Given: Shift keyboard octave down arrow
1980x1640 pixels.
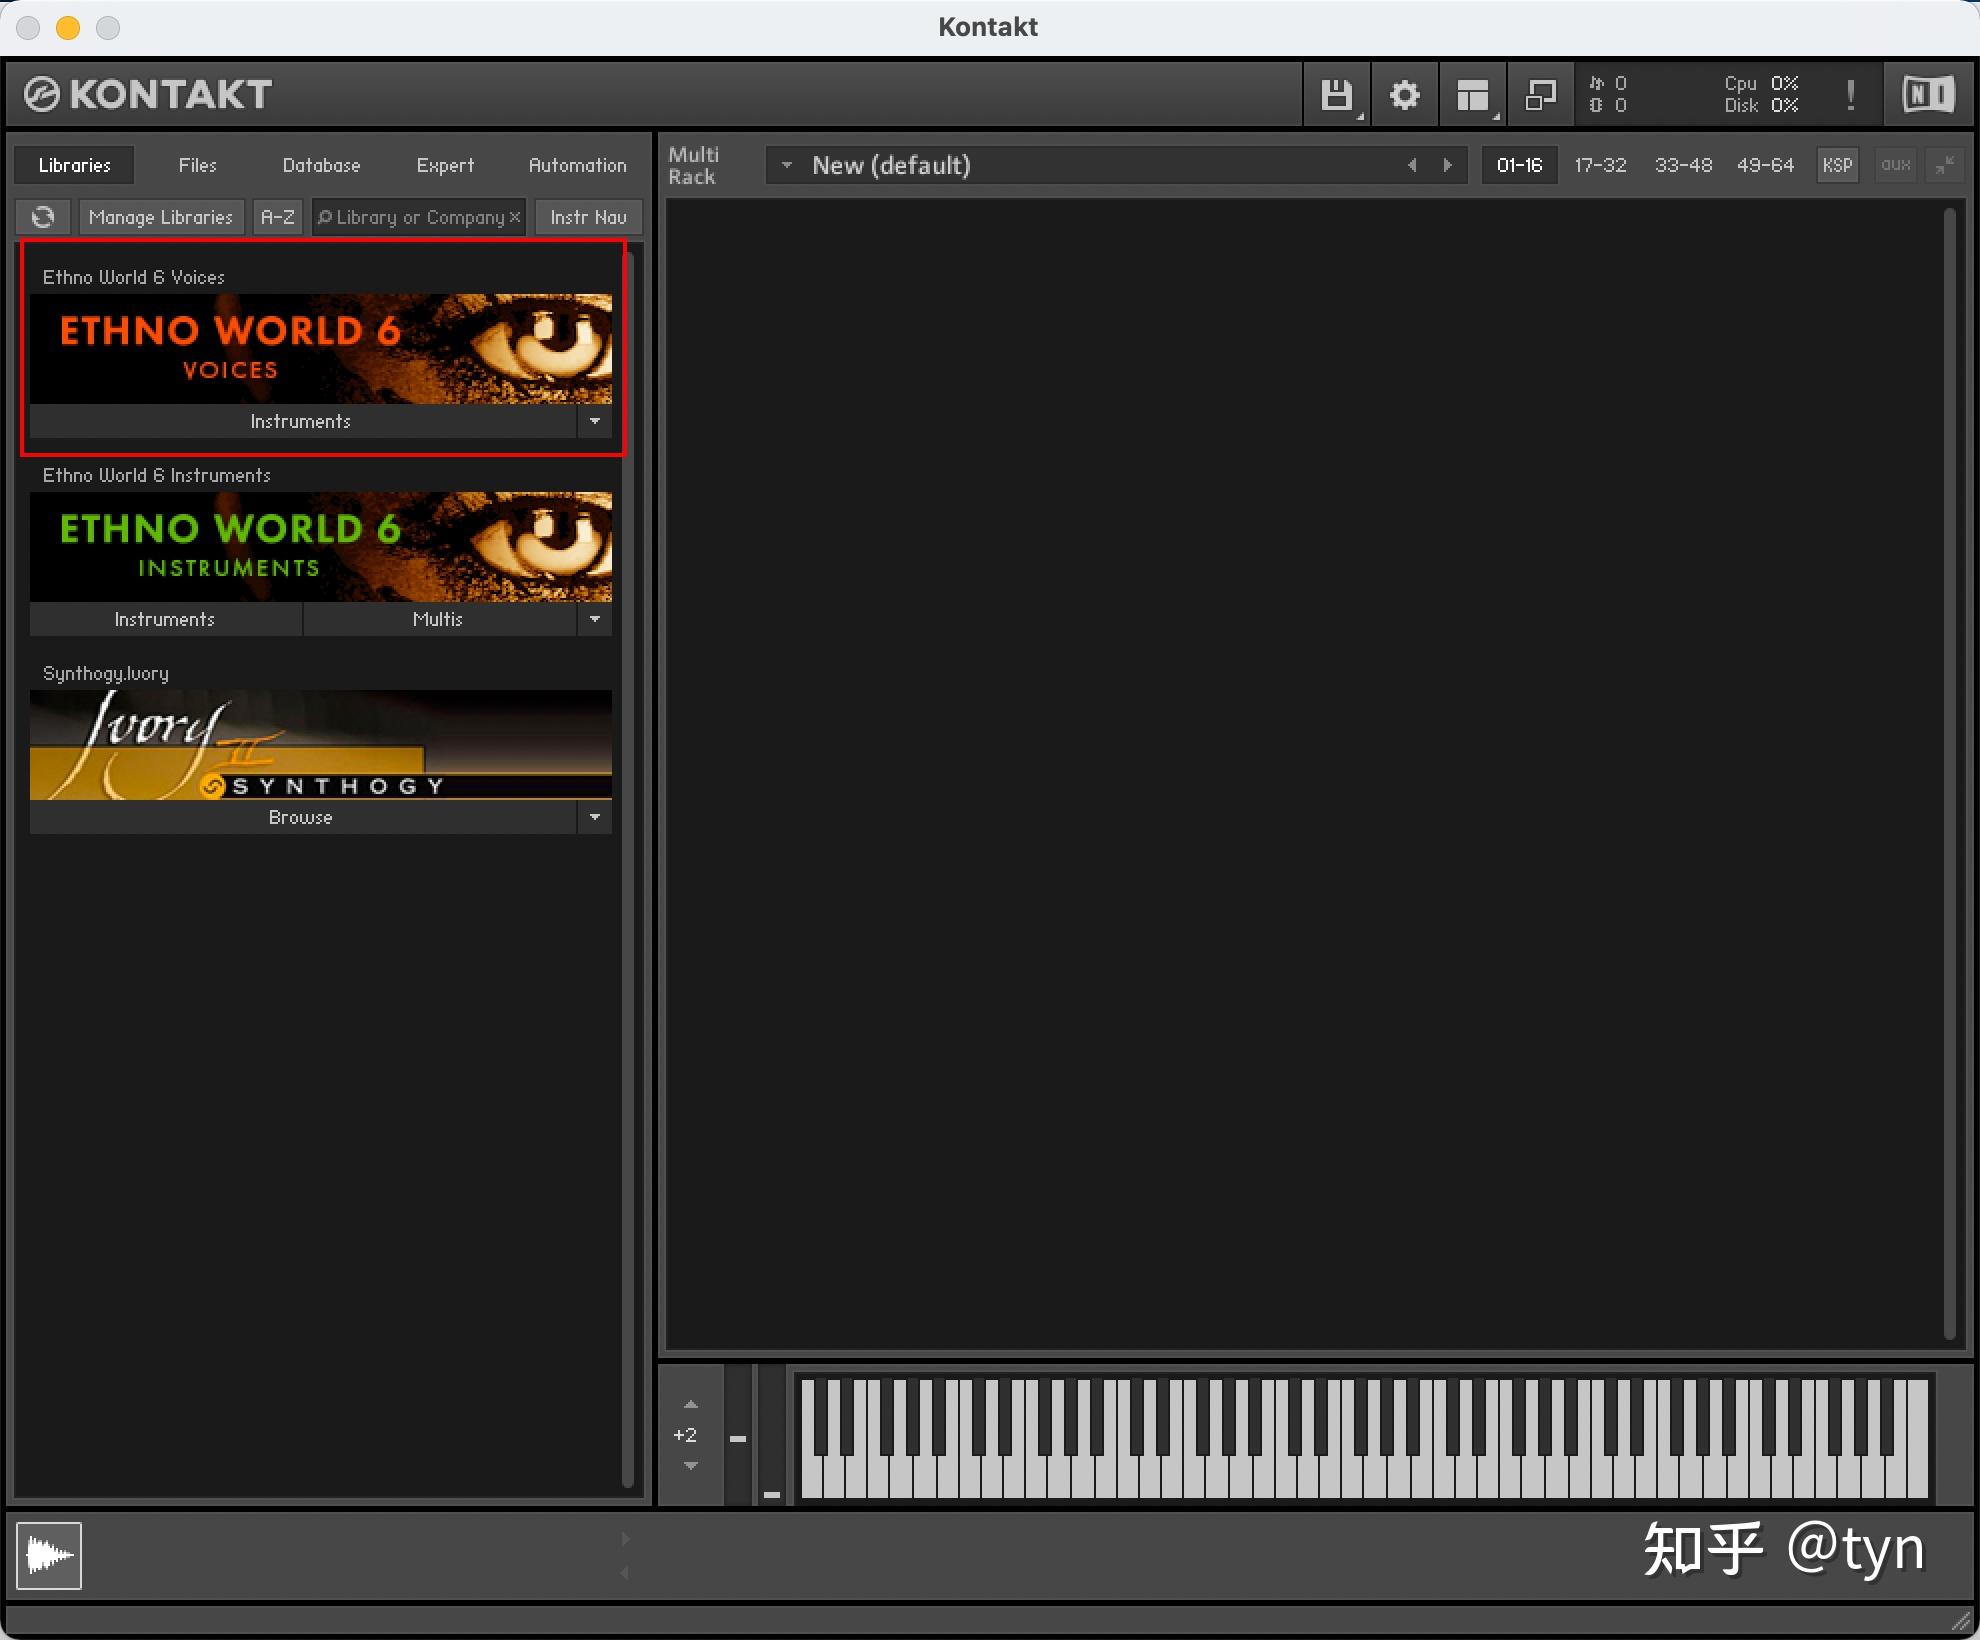Looking at the screenshot, I should (690, 1466).
